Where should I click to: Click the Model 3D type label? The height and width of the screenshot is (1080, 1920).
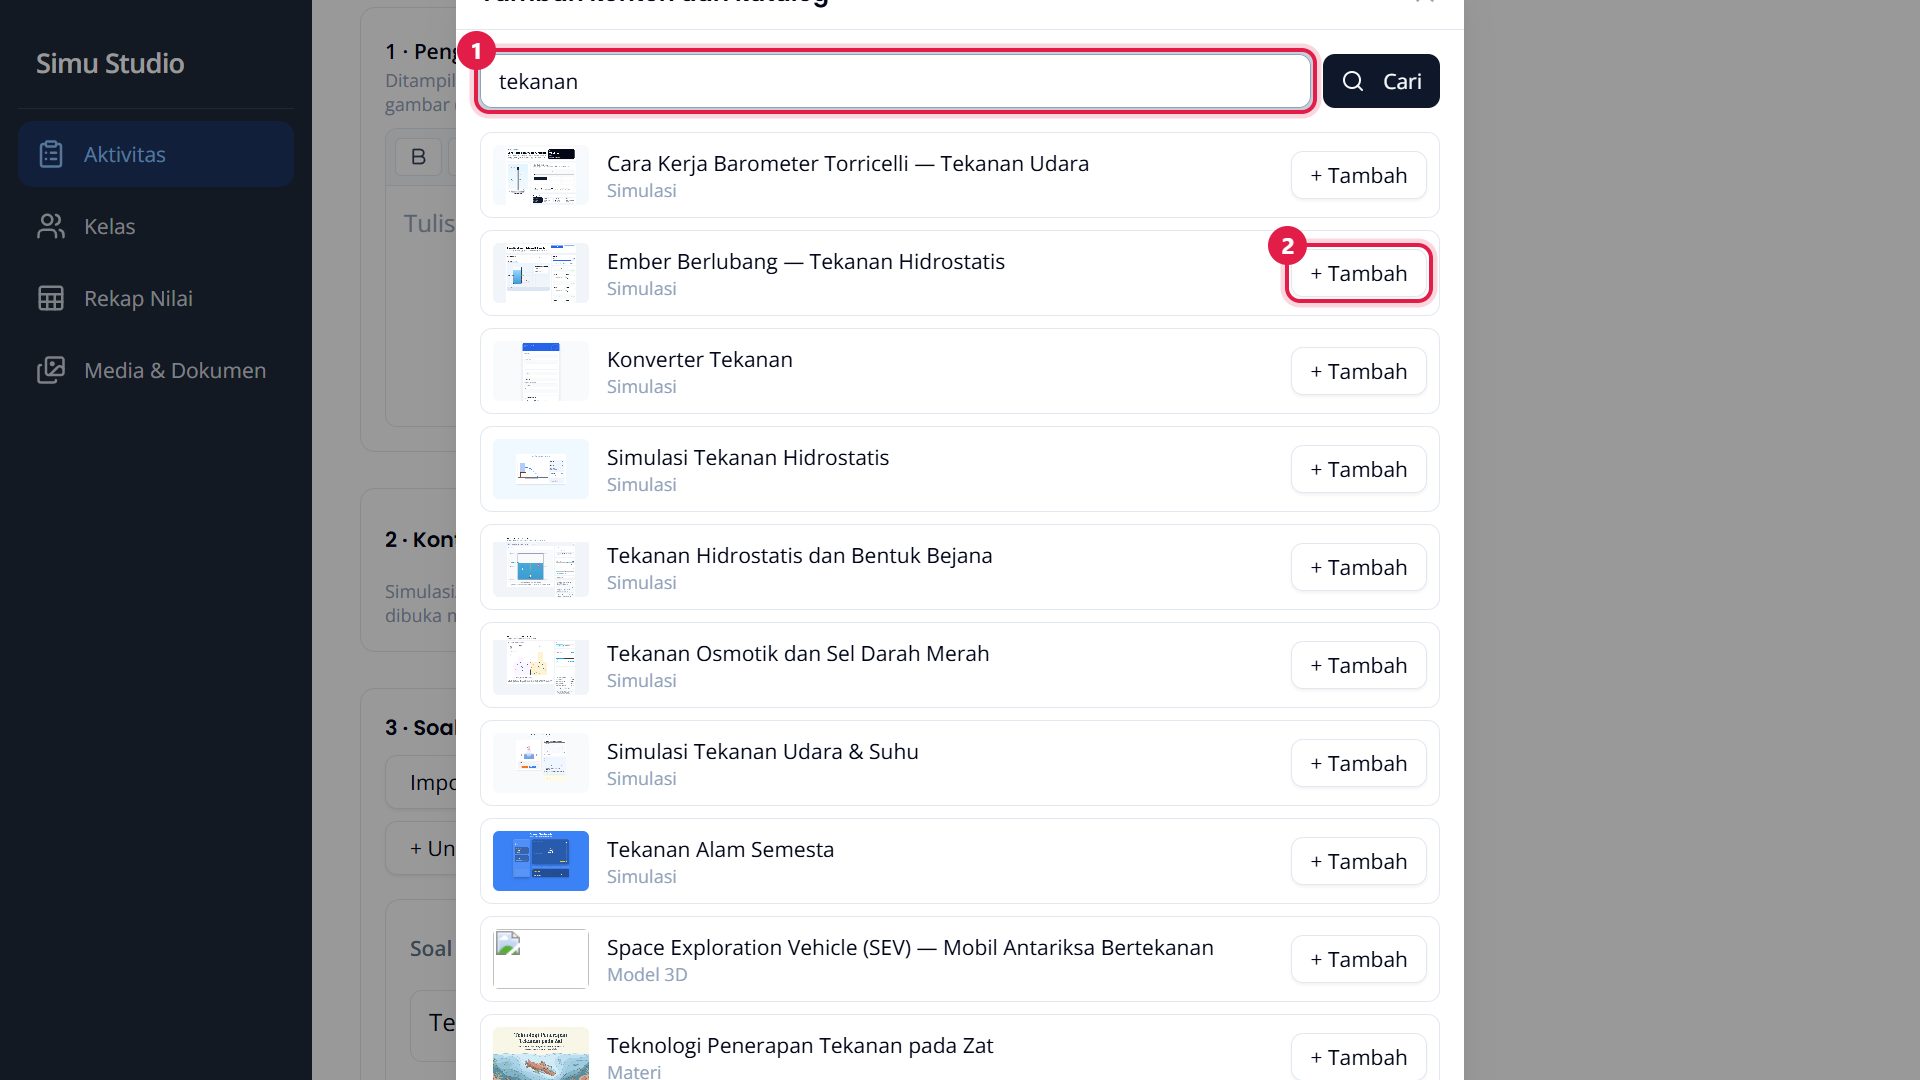point(647,974)
